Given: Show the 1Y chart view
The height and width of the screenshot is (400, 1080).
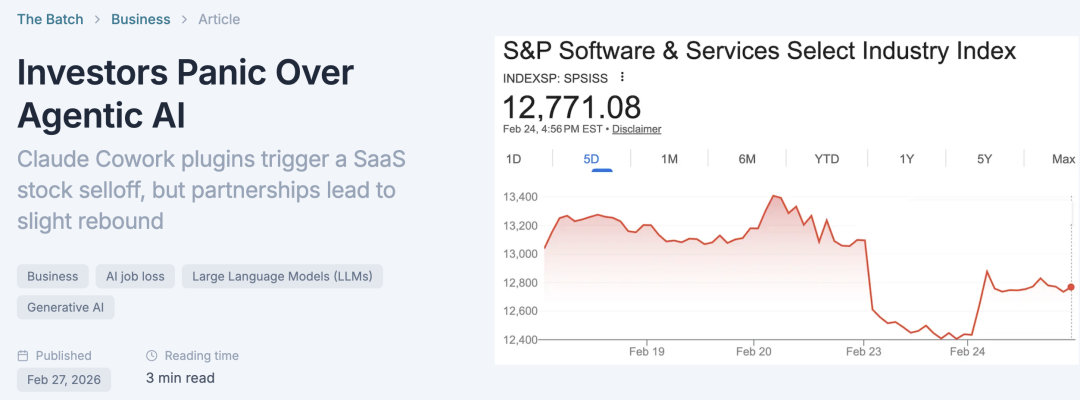Looking at the screenshot, I should (906, 159).
